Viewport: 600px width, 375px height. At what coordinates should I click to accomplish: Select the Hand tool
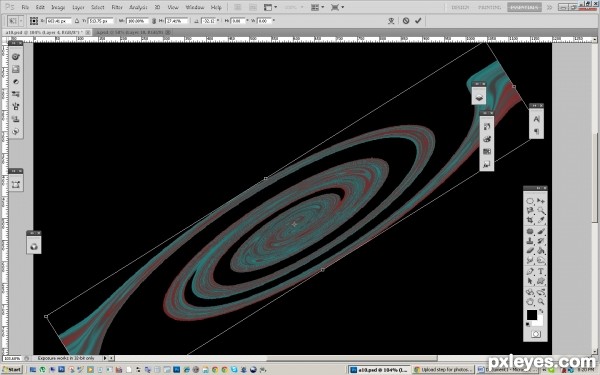(x=530, y=302)
